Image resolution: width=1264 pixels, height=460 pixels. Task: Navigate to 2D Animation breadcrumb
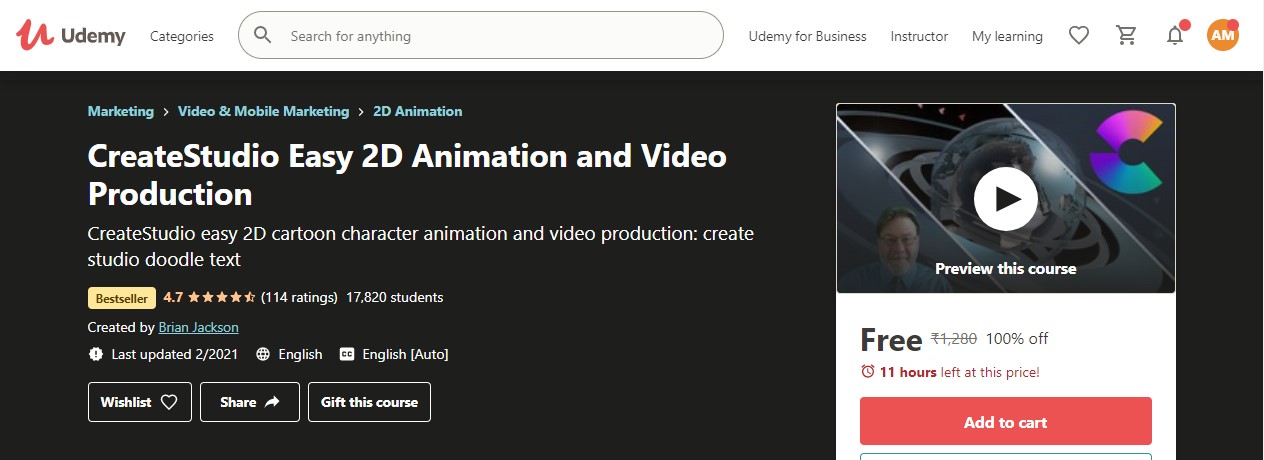(x=418, y=111)
